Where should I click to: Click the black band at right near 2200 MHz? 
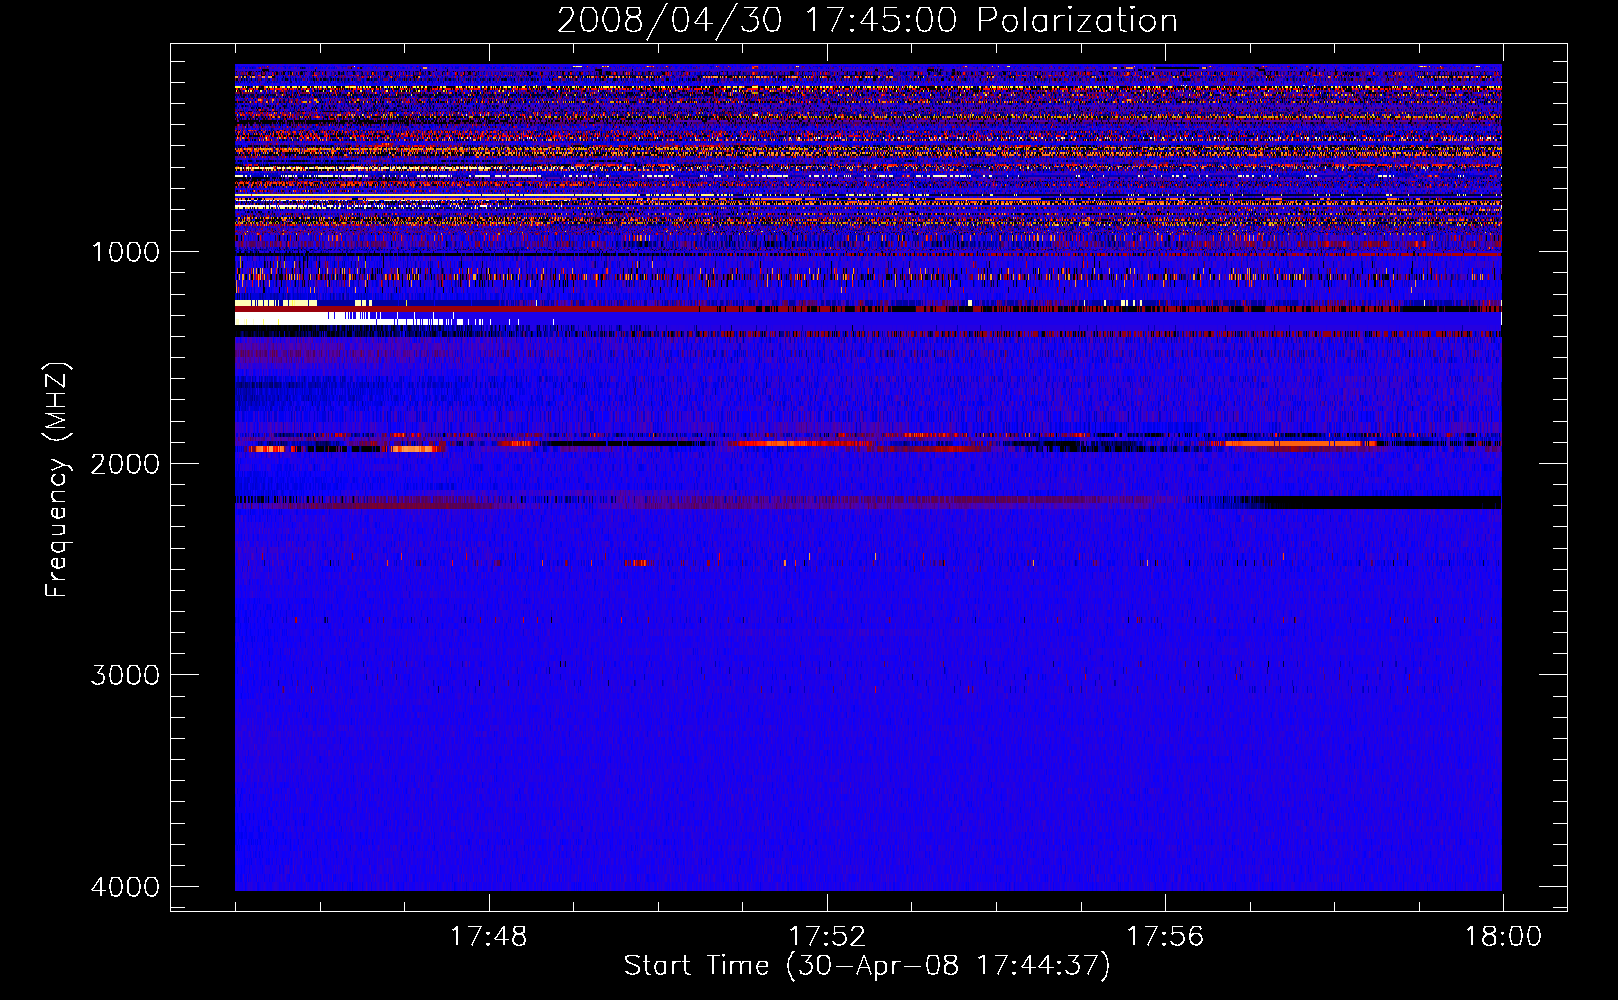point(1380,502)
